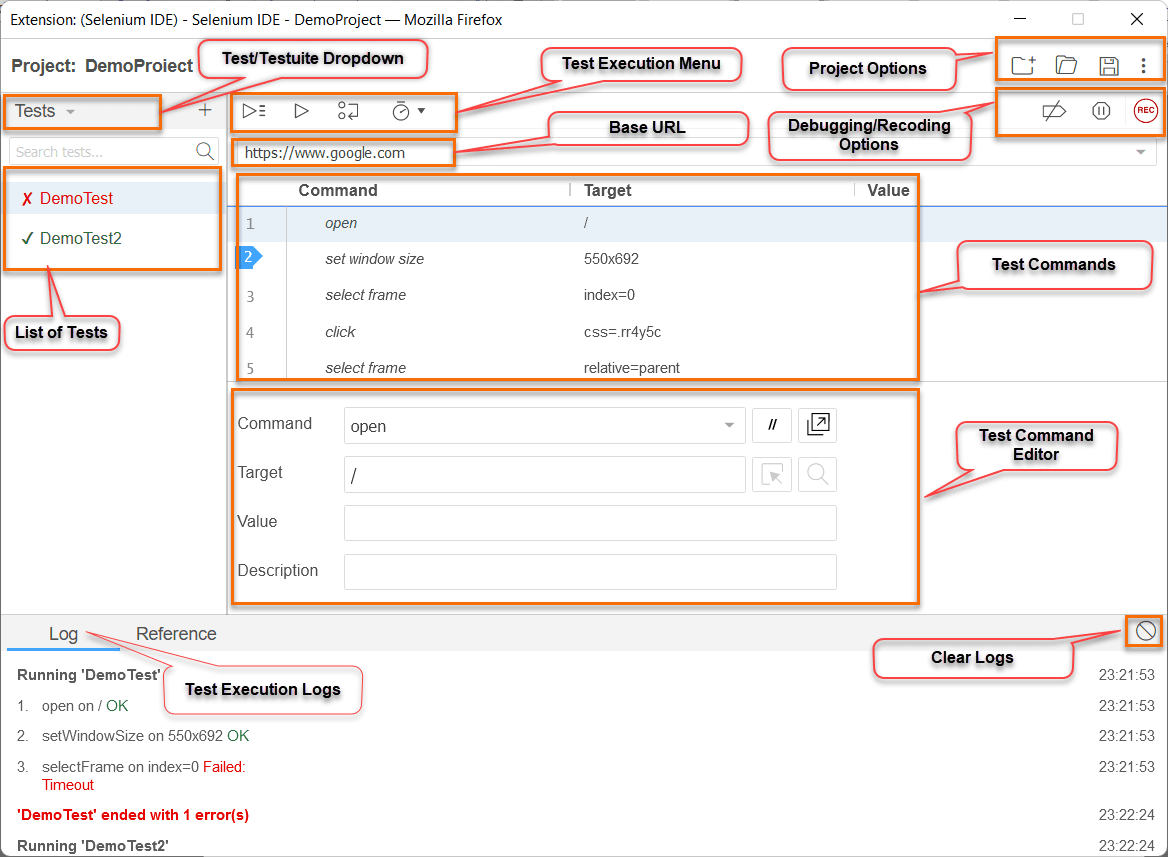The width and height of the screenshot is (1168, 857).
Task: Open new window configuration icon
Action: pyautogui.click(x=817, y=425)
